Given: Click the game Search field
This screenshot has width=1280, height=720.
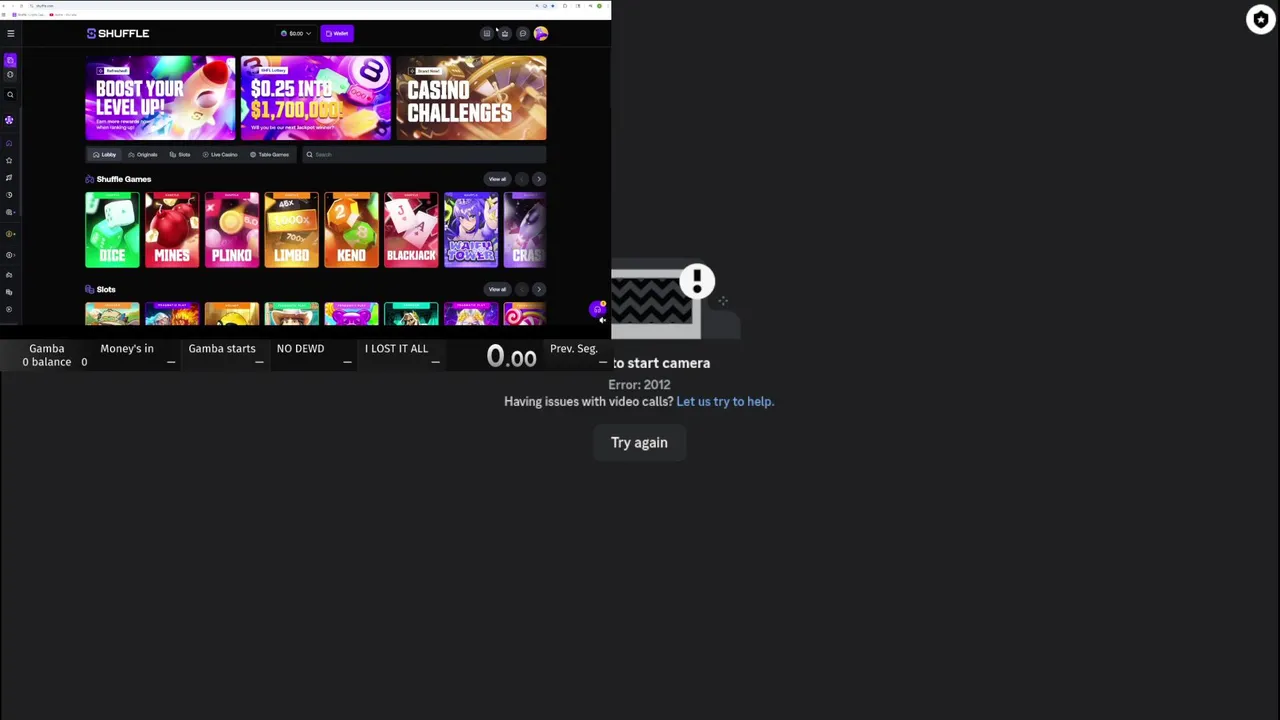Looking at the screenshot, I should pos(424,154).
